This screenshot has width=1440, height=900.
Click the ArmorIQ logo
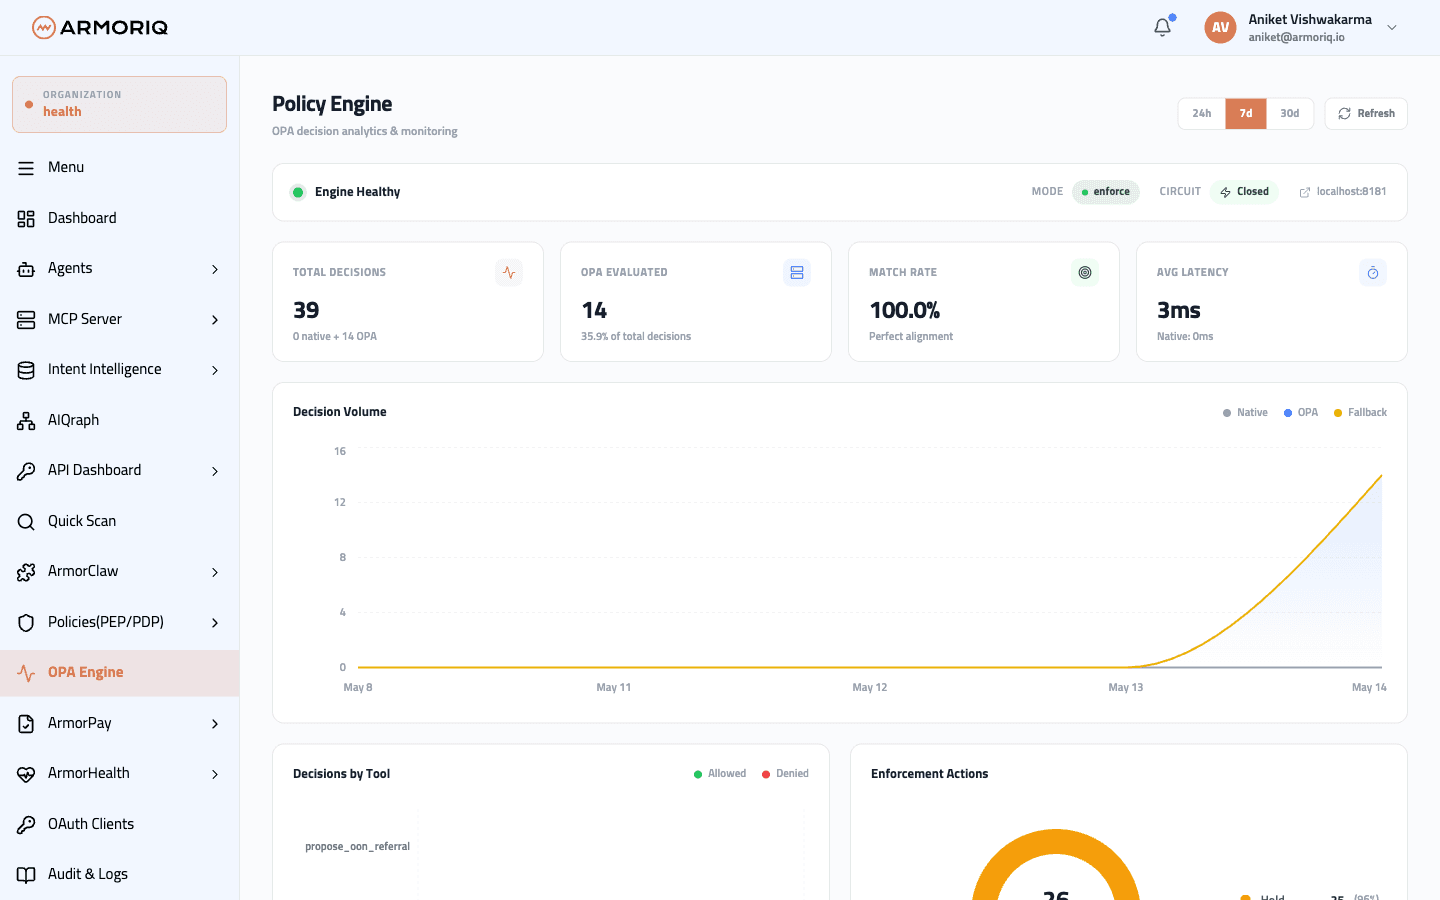(x=100, y=27)
